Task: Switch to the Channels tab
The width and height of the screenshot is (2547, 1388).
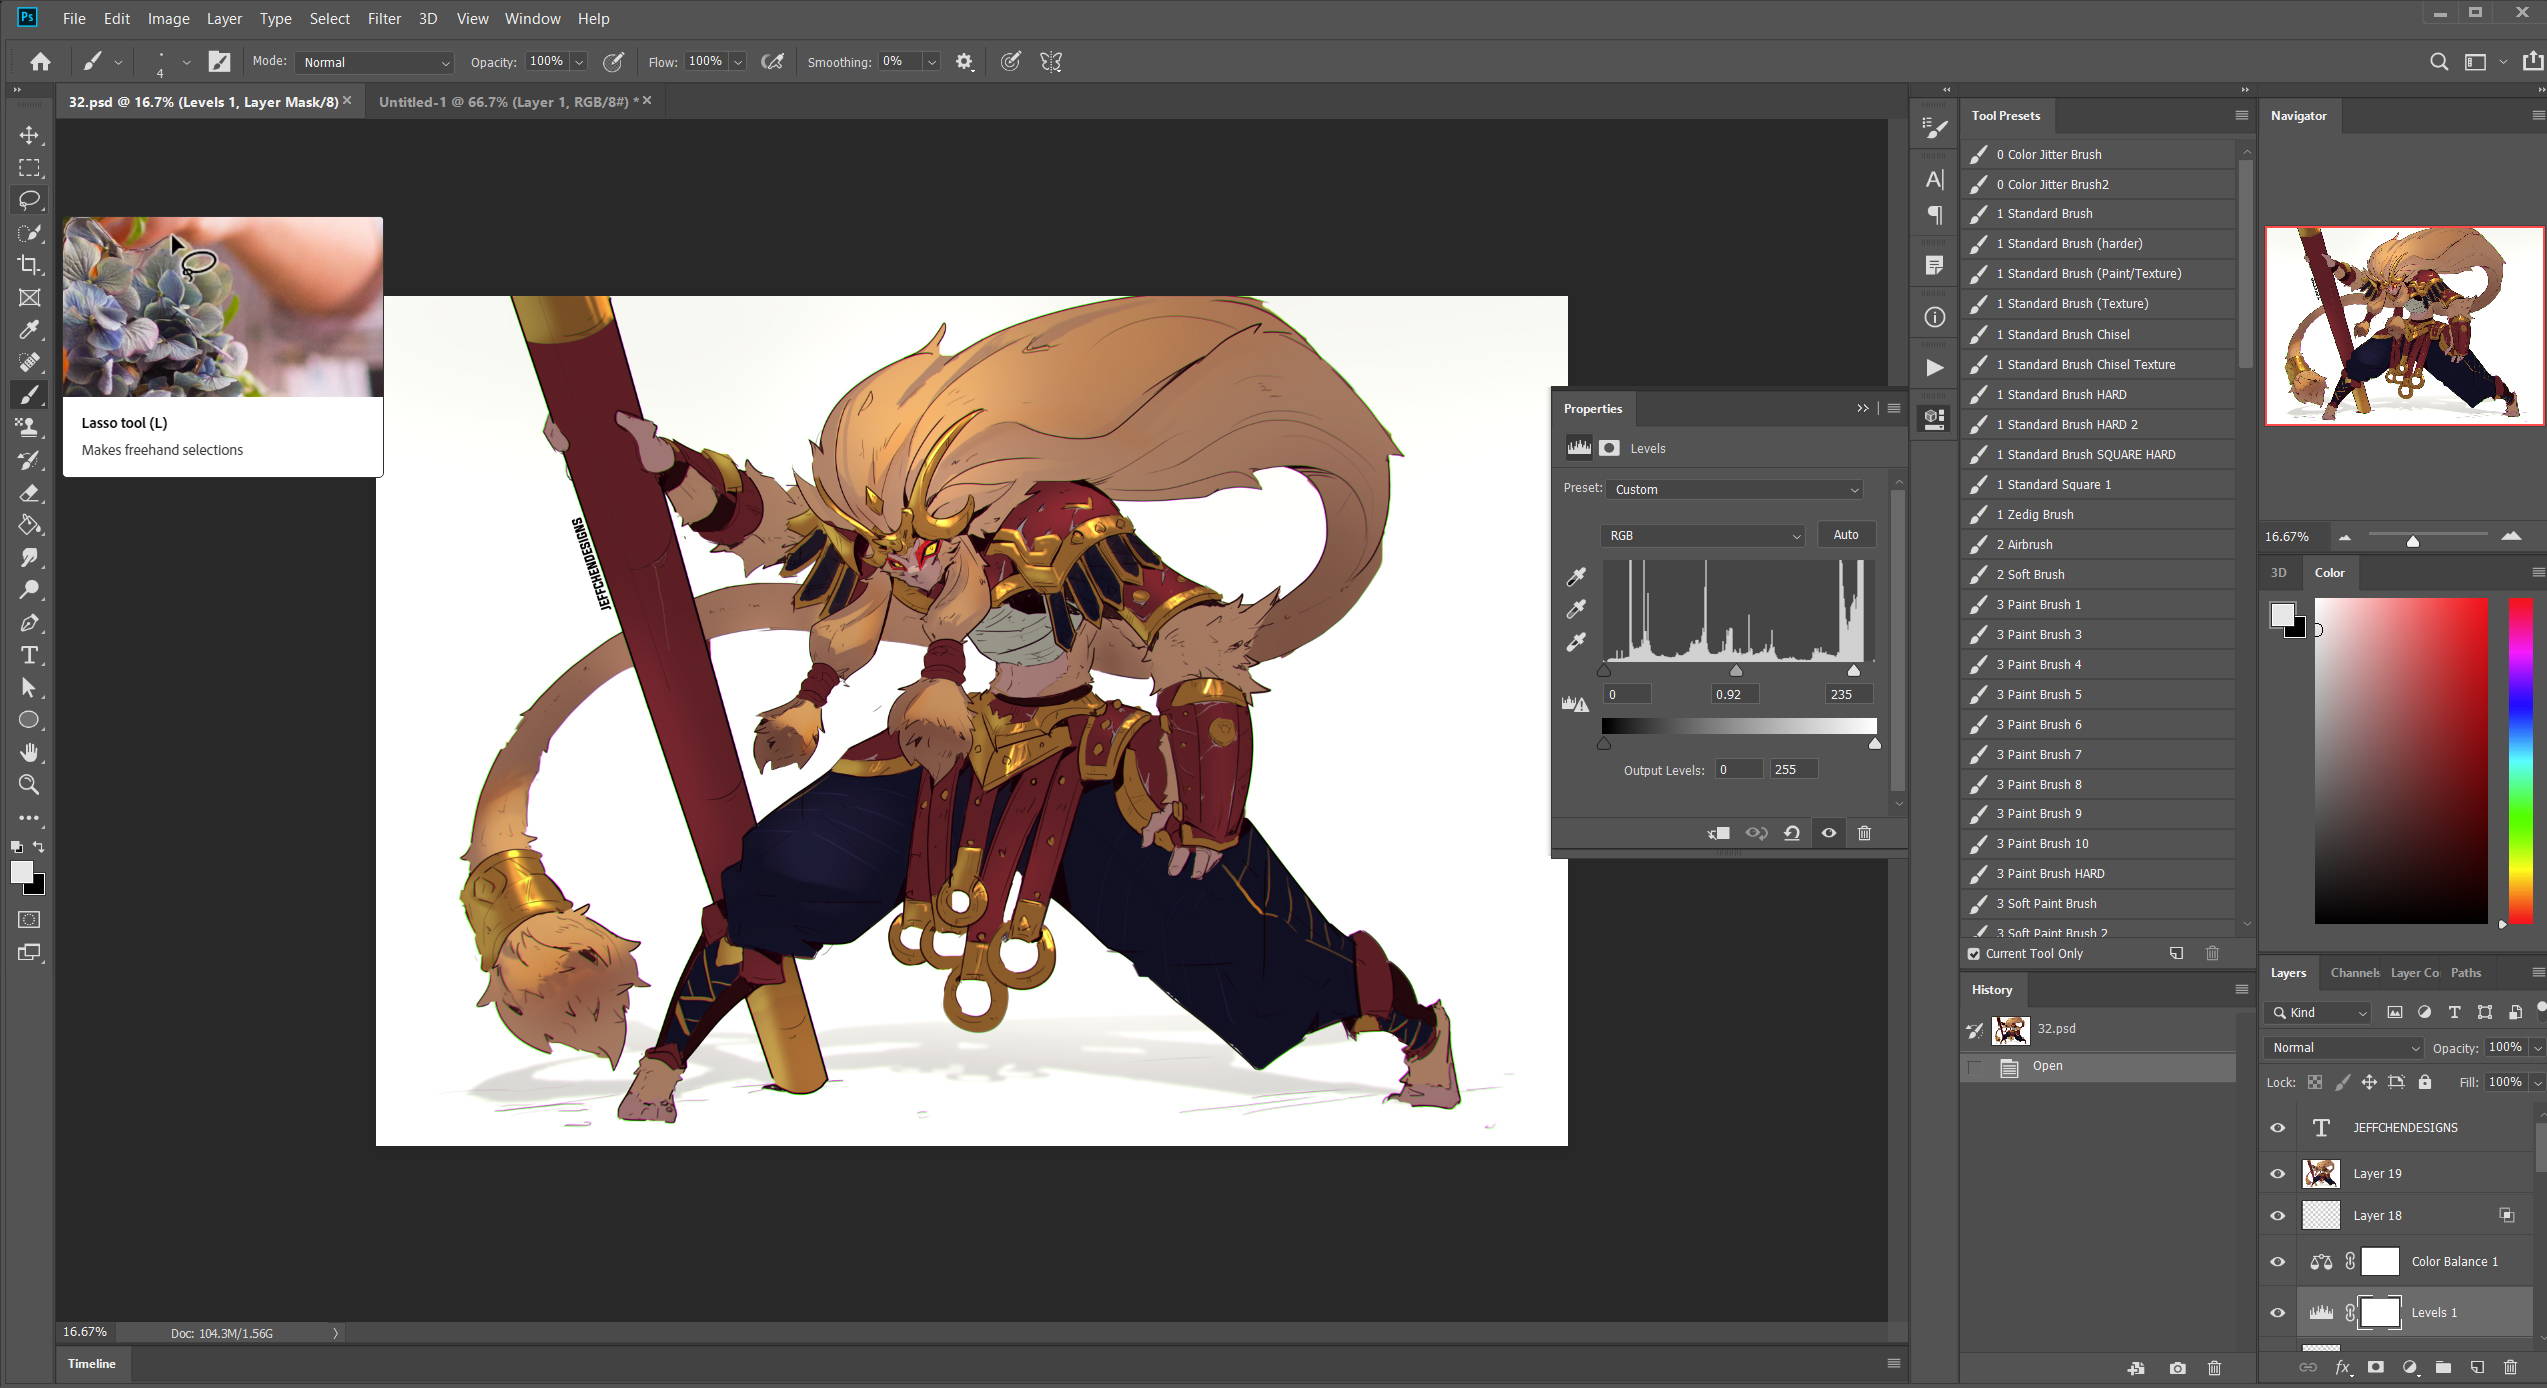Action: [2354, 973]
